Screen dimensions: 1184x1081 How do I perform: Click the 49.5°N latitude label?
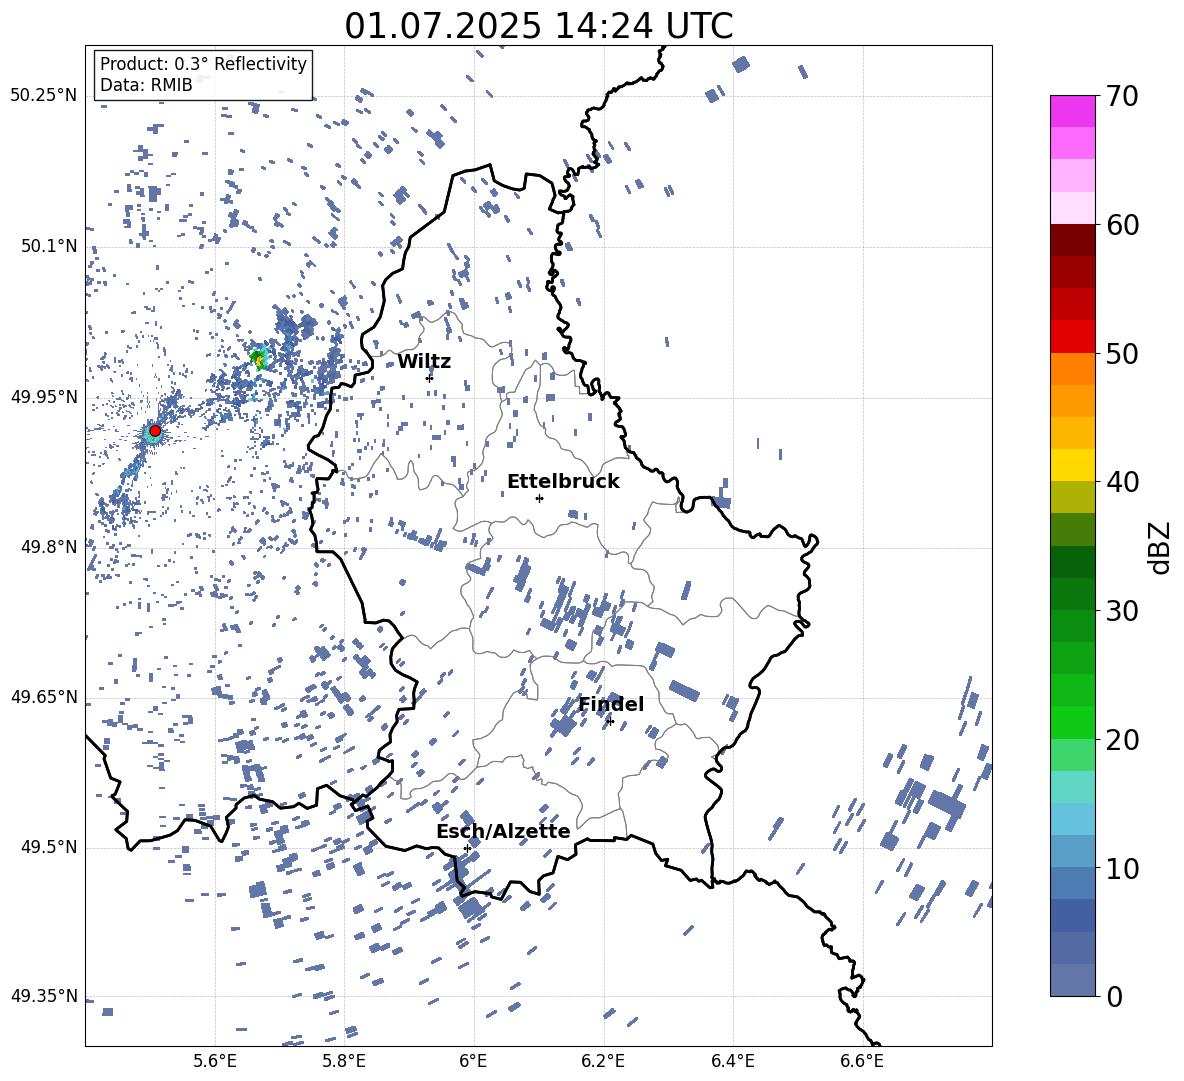click(x=49, y=847)
